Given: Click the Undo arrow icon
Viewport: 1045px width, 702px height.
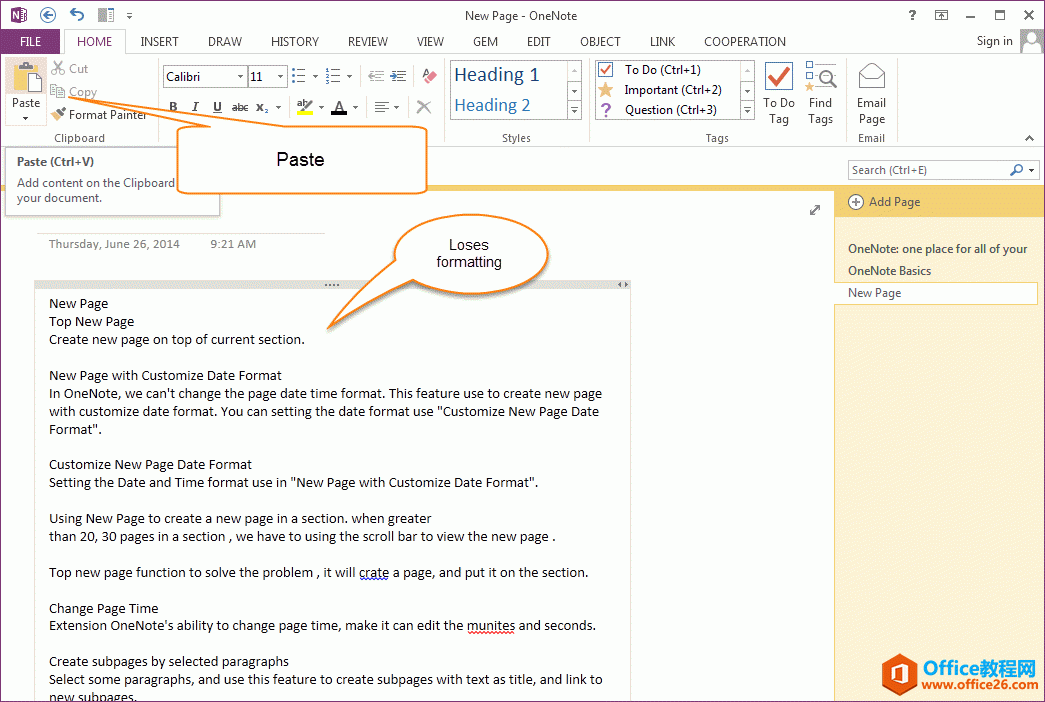Looking at the screenshot, I should pos(78,15).
